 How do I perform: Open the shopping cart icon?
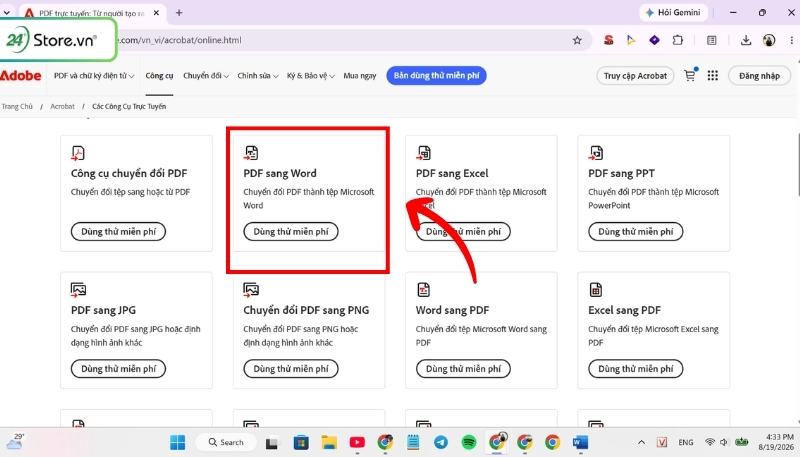pos(690,75)
